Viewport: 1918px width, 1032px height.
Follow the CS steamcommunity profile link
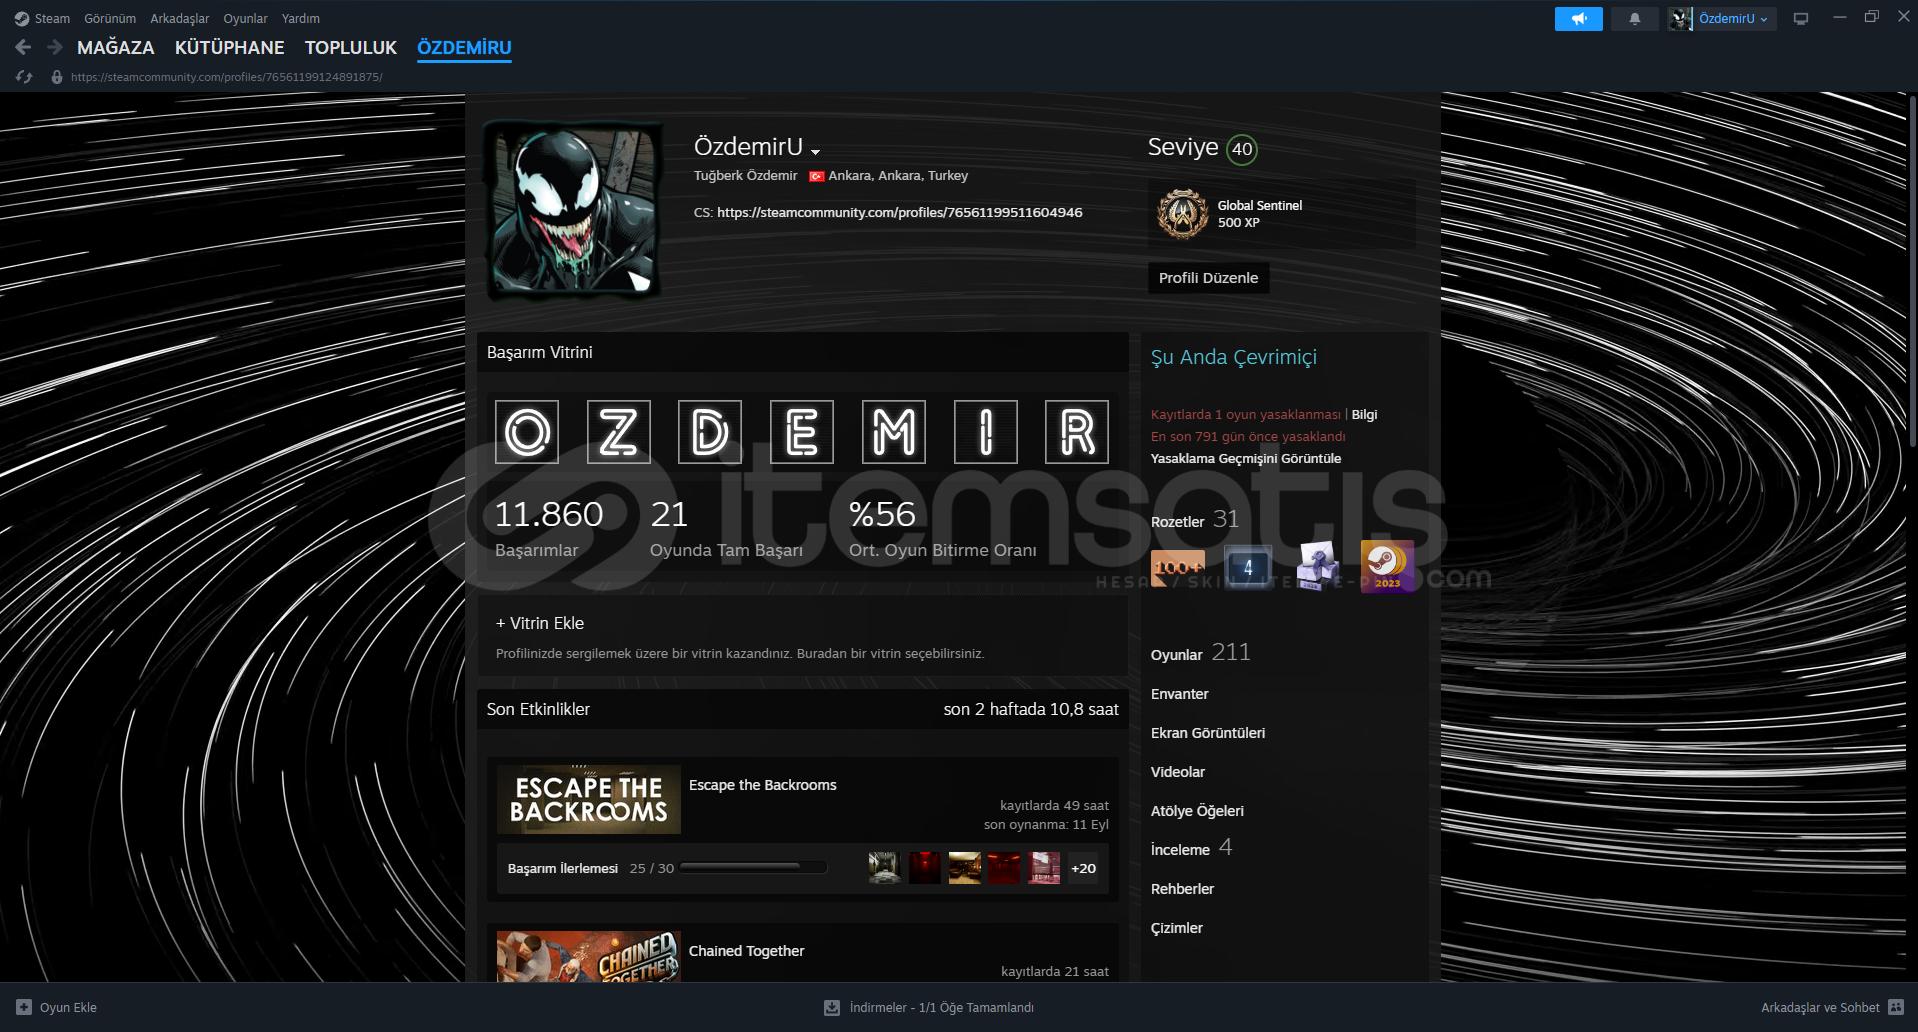[x=899, y=212]
